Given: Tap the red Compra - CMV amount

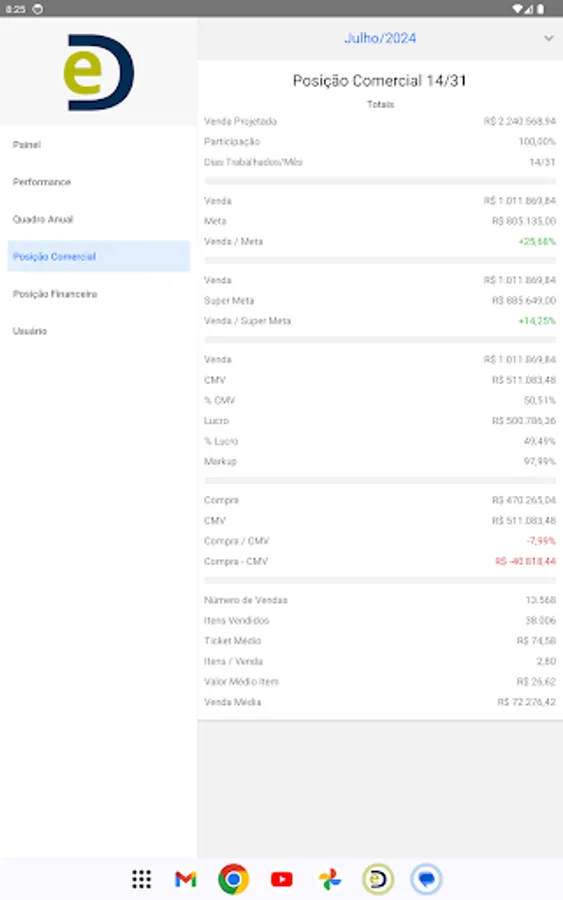Looking at the screenshot, I should [525, 561].
